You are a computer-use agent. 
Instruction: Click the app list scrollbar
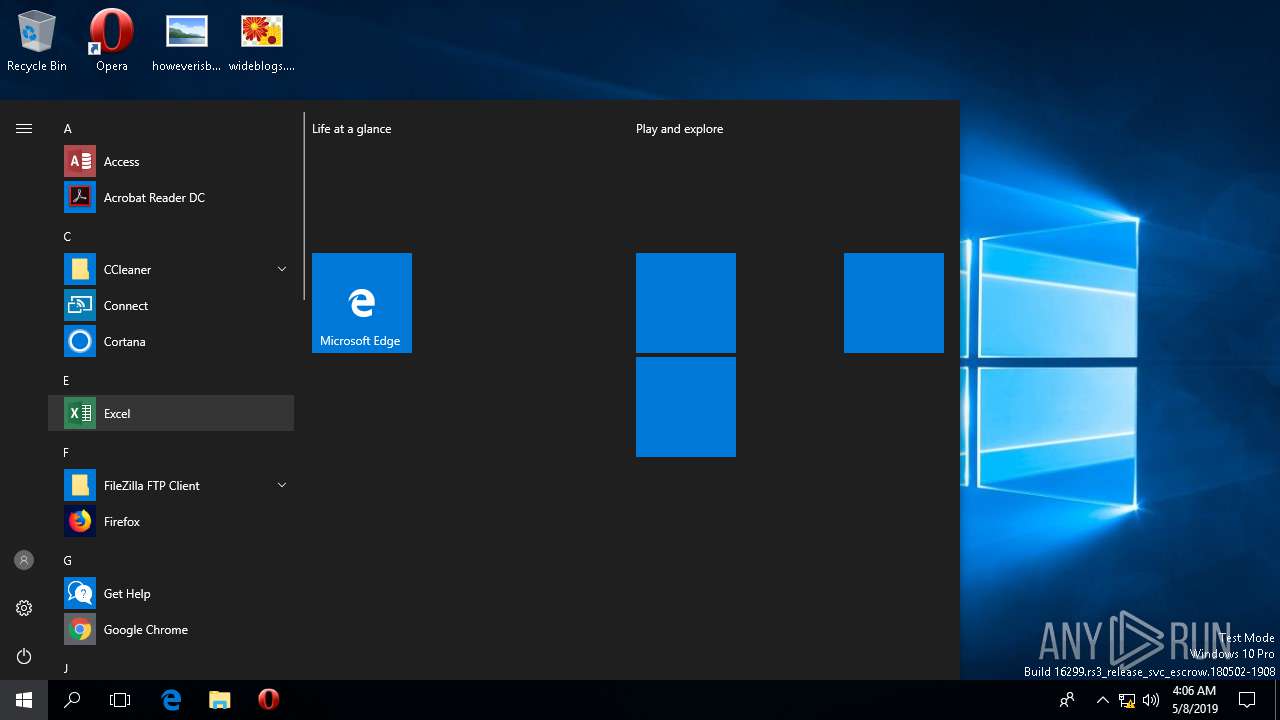[x=304, y=206]
